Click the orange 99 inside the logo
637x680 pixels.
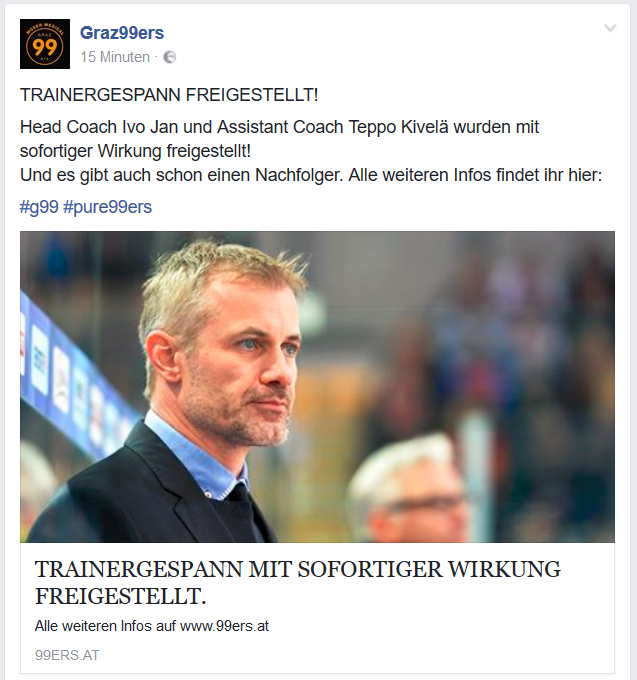[45, 47]
